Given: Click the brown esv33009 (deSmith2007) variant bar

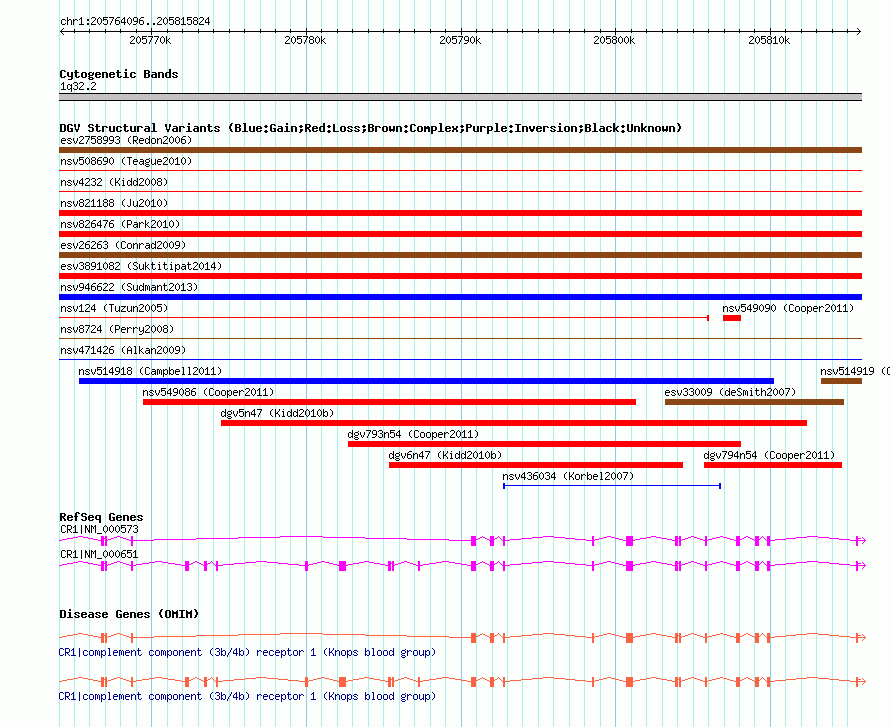Looking at the screenshot, I should (753, 402).
